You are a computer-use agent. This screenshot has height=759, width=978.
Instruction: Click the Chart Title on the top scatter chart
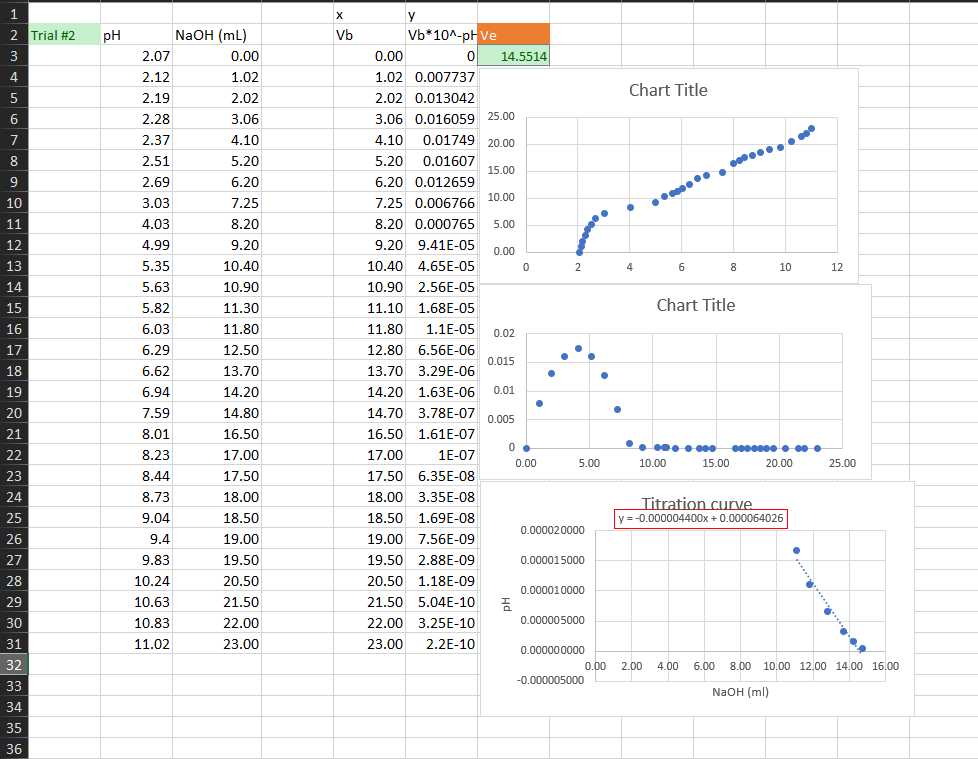point(668,90)
